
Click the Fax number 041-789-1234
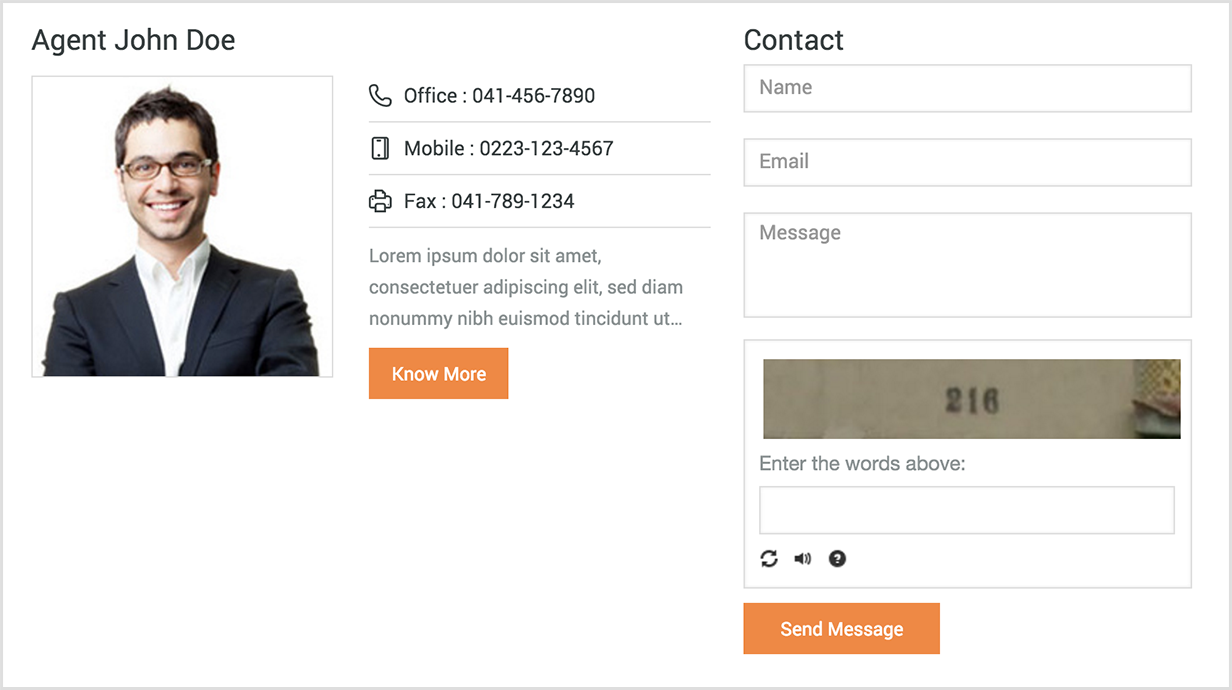513,201
